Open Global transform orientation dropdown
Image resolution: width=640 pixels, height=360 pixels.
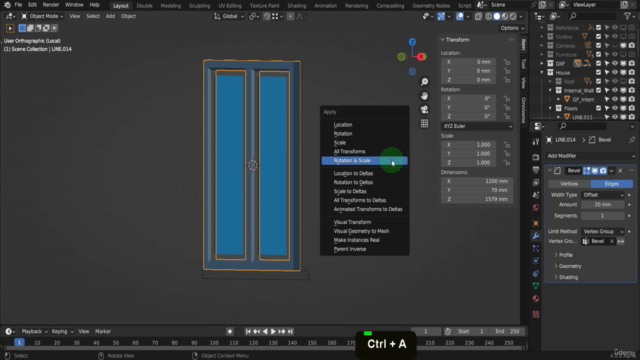coord(229,16)
